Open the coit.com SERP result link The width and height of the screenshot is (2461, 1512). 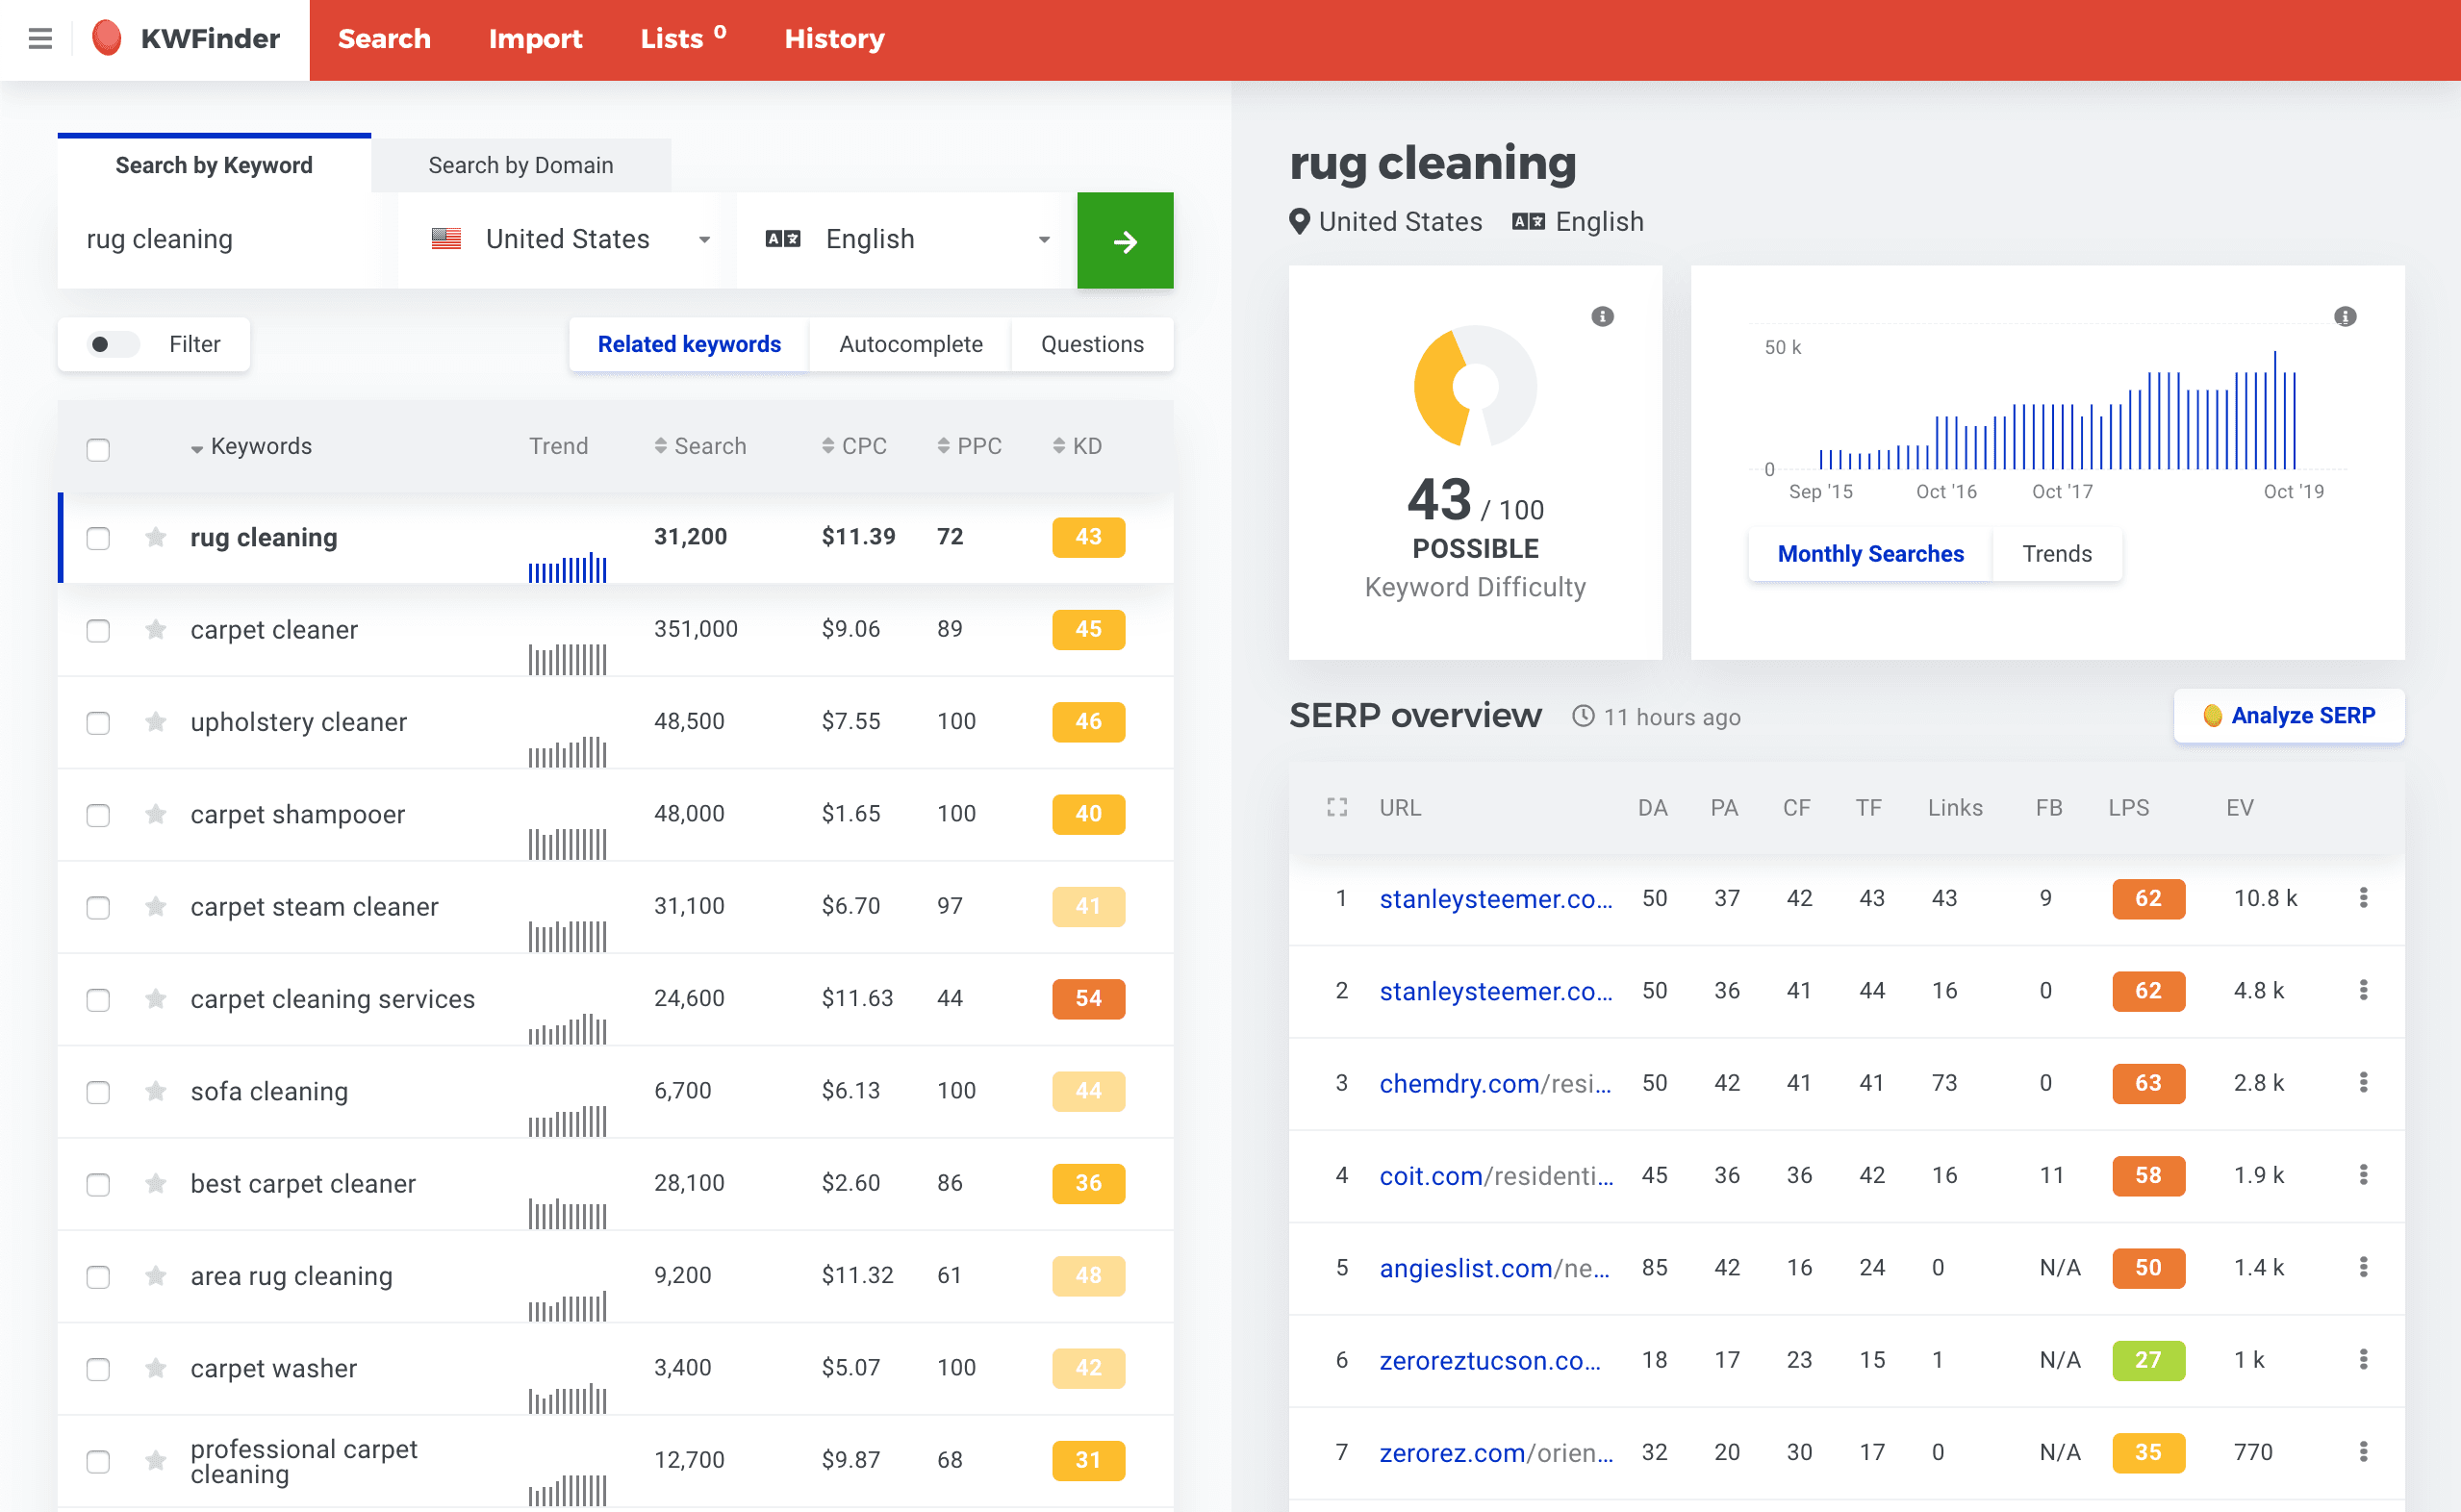click(1495, 1176)
